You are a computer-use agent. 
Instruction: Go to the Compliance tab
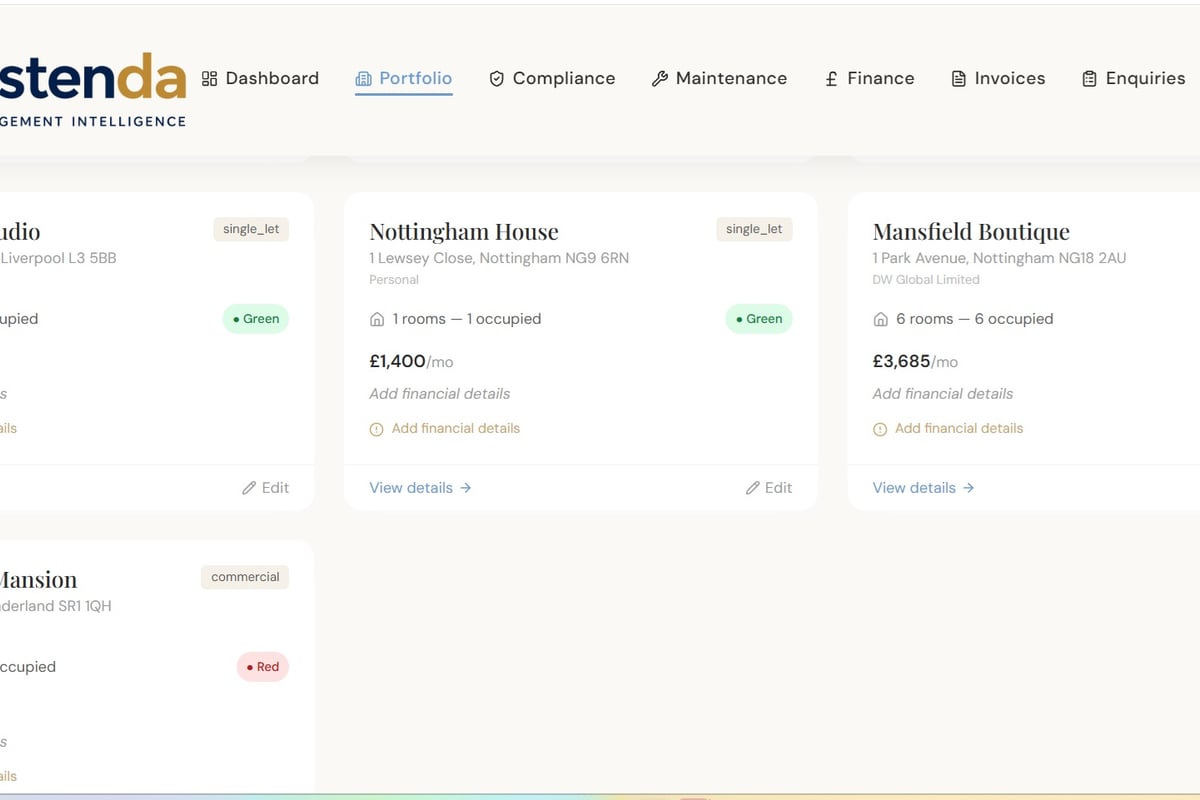tap(552, 78)
